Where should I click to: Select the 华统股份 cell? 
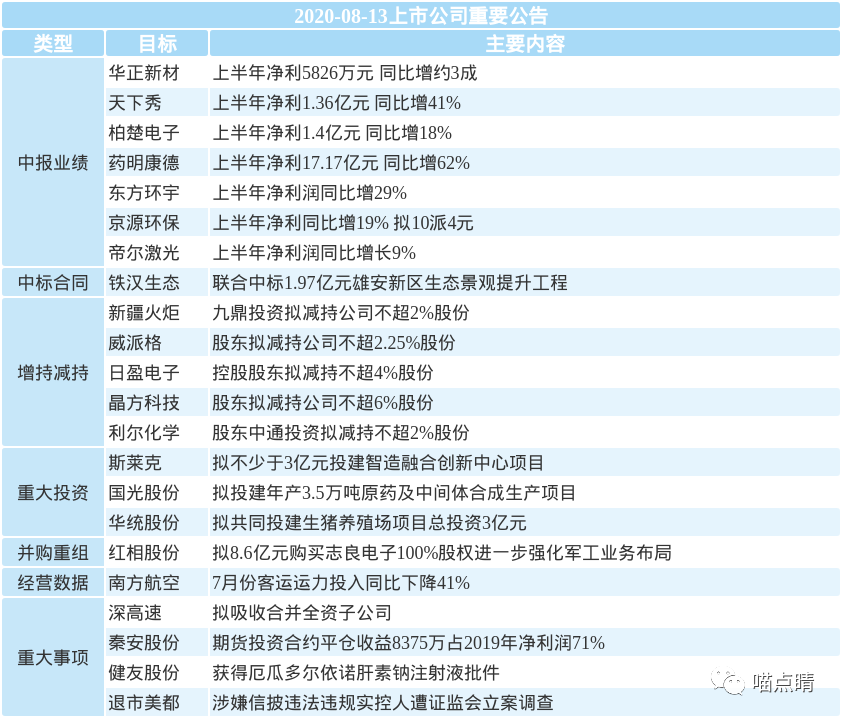[157, 523]
